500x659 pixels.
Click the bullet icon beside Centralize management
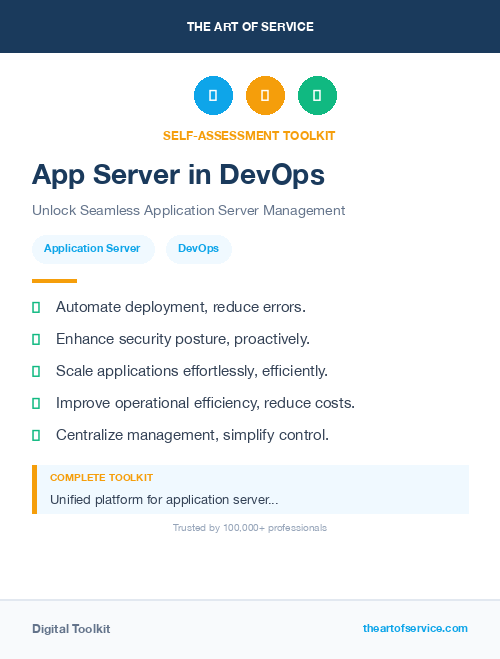coord(36,435)
